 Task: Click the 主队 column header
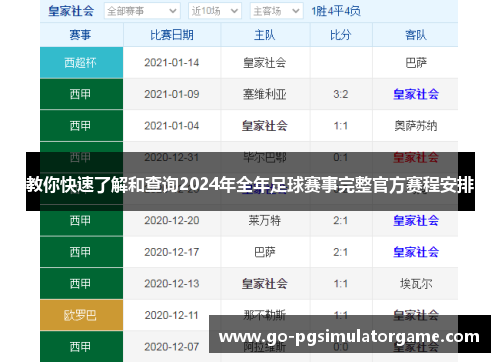pyautogui.click(x=265, y=35)
